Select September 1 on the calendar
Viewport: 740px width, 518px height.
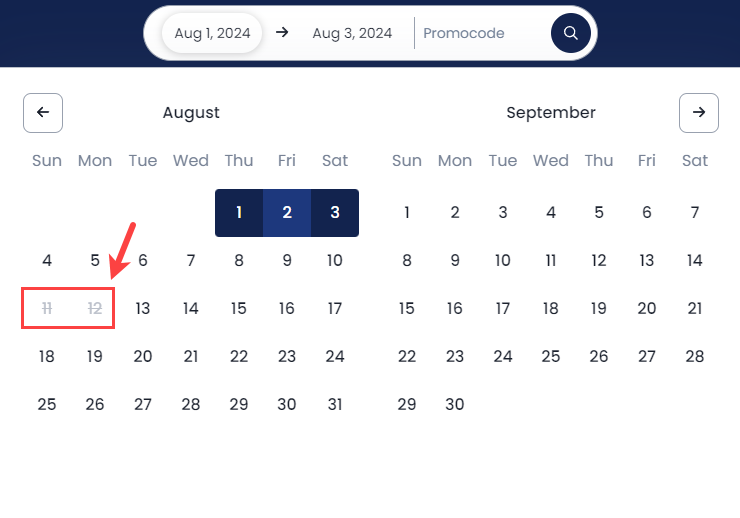tap(407, 213)
